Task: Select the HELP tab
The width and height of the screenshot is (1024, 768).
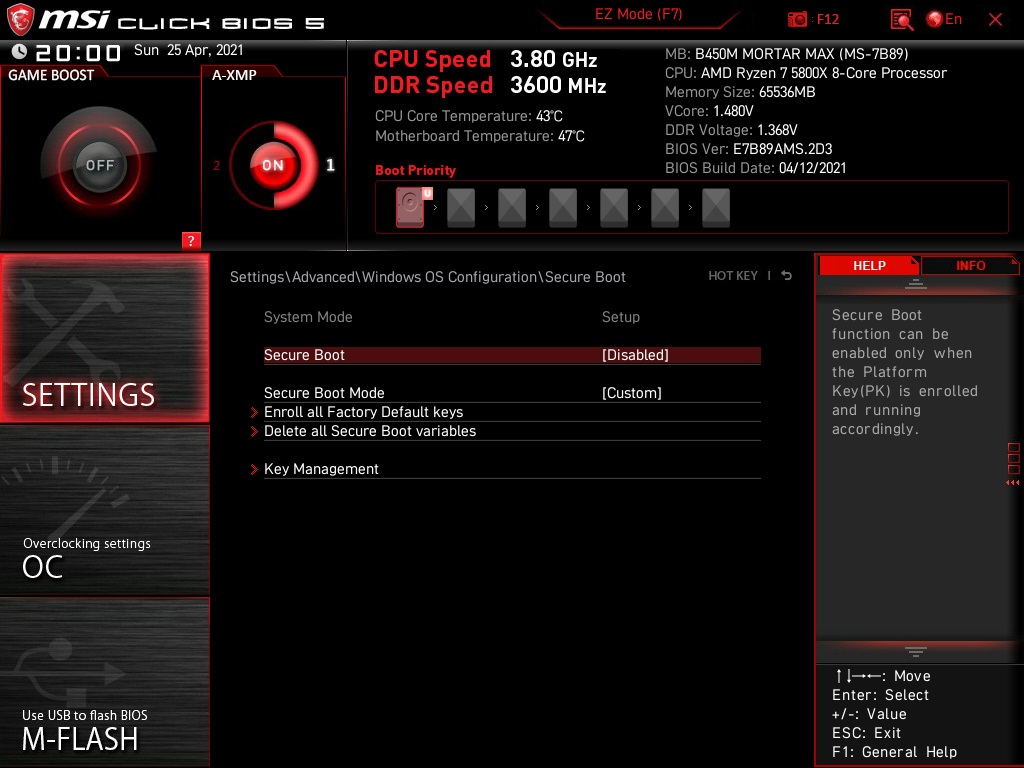Action: [868, 265]
